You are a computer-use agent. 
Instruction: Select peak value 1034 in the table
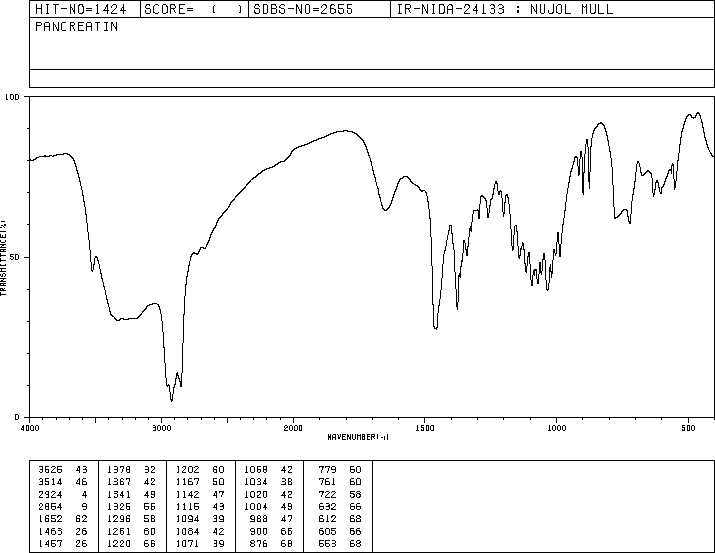(256, 482)
